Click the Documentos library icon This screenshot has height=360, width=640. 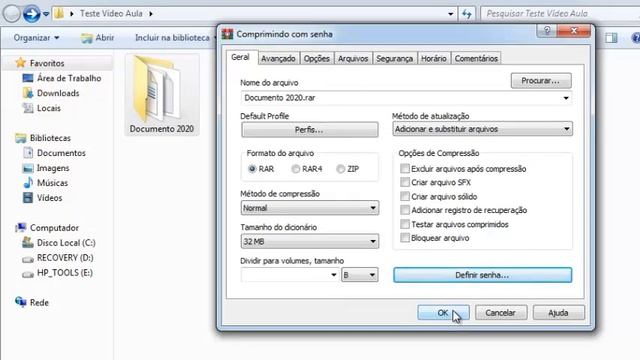pyautogui.click(x=28, y=153)
